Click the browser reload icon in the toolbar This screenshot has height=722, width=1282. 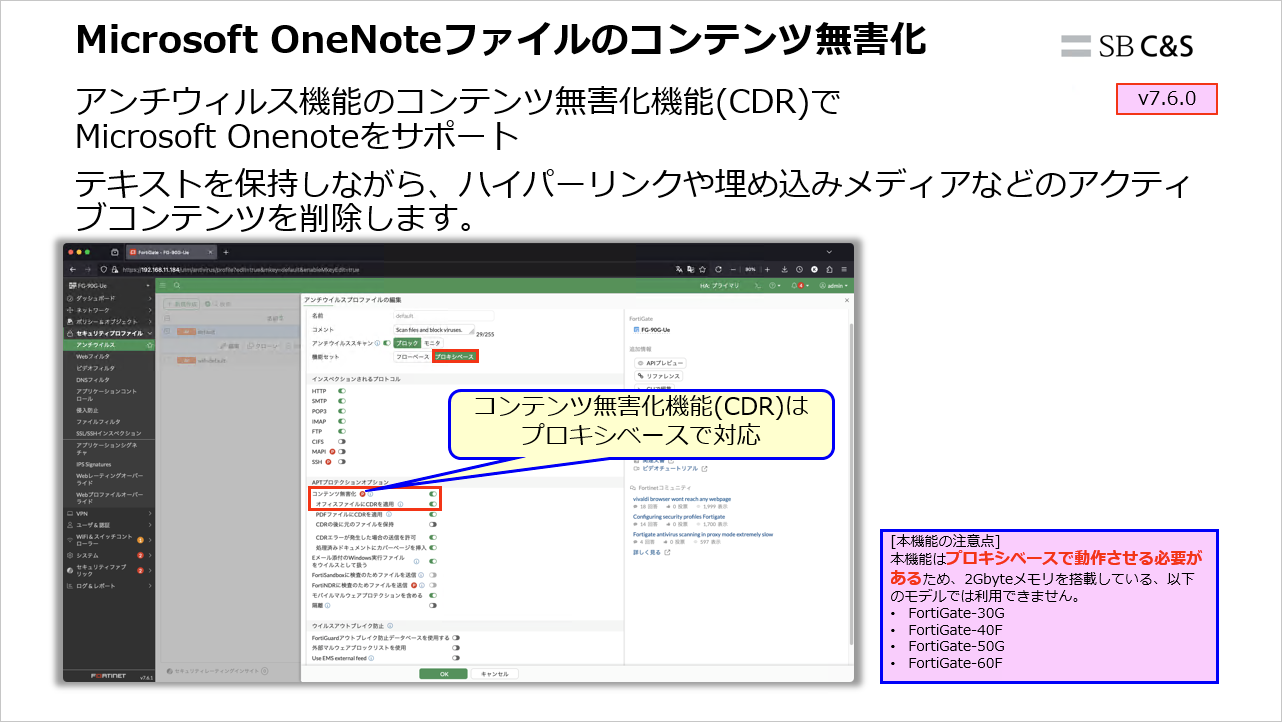point(718,269)
